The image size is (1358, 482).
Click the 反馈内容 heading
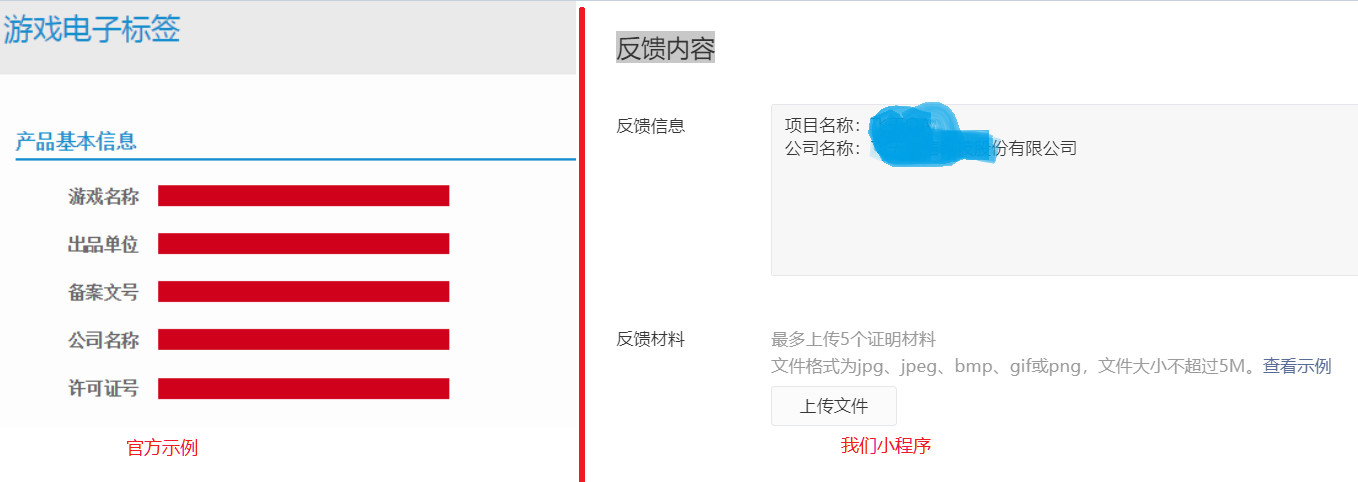pyautogui.click(x=665, y=49)
